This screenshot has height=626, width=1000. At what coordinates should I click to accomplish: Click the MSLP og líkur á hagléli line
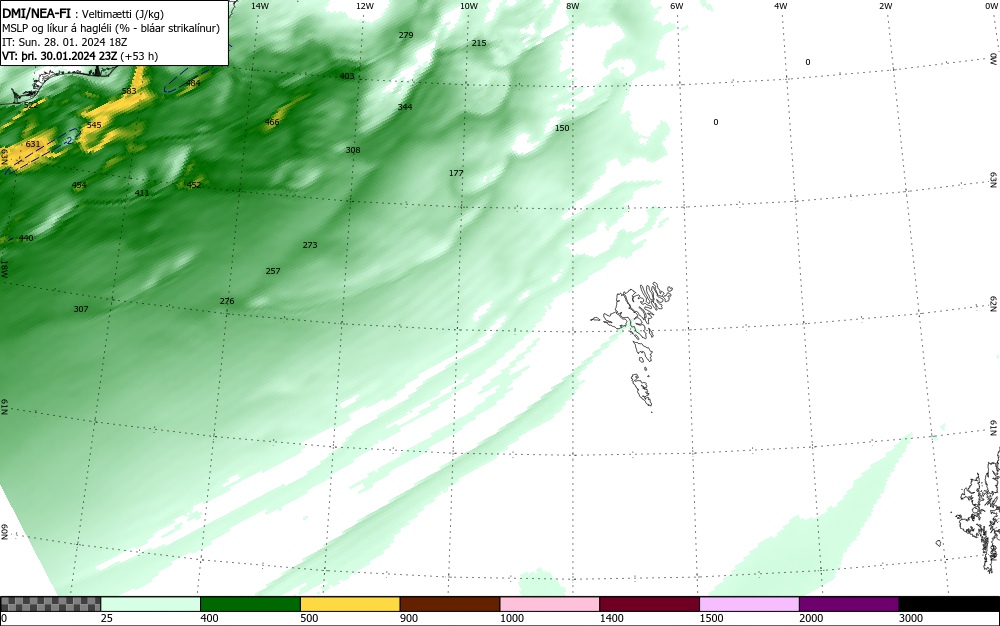[x=111, y=28]
